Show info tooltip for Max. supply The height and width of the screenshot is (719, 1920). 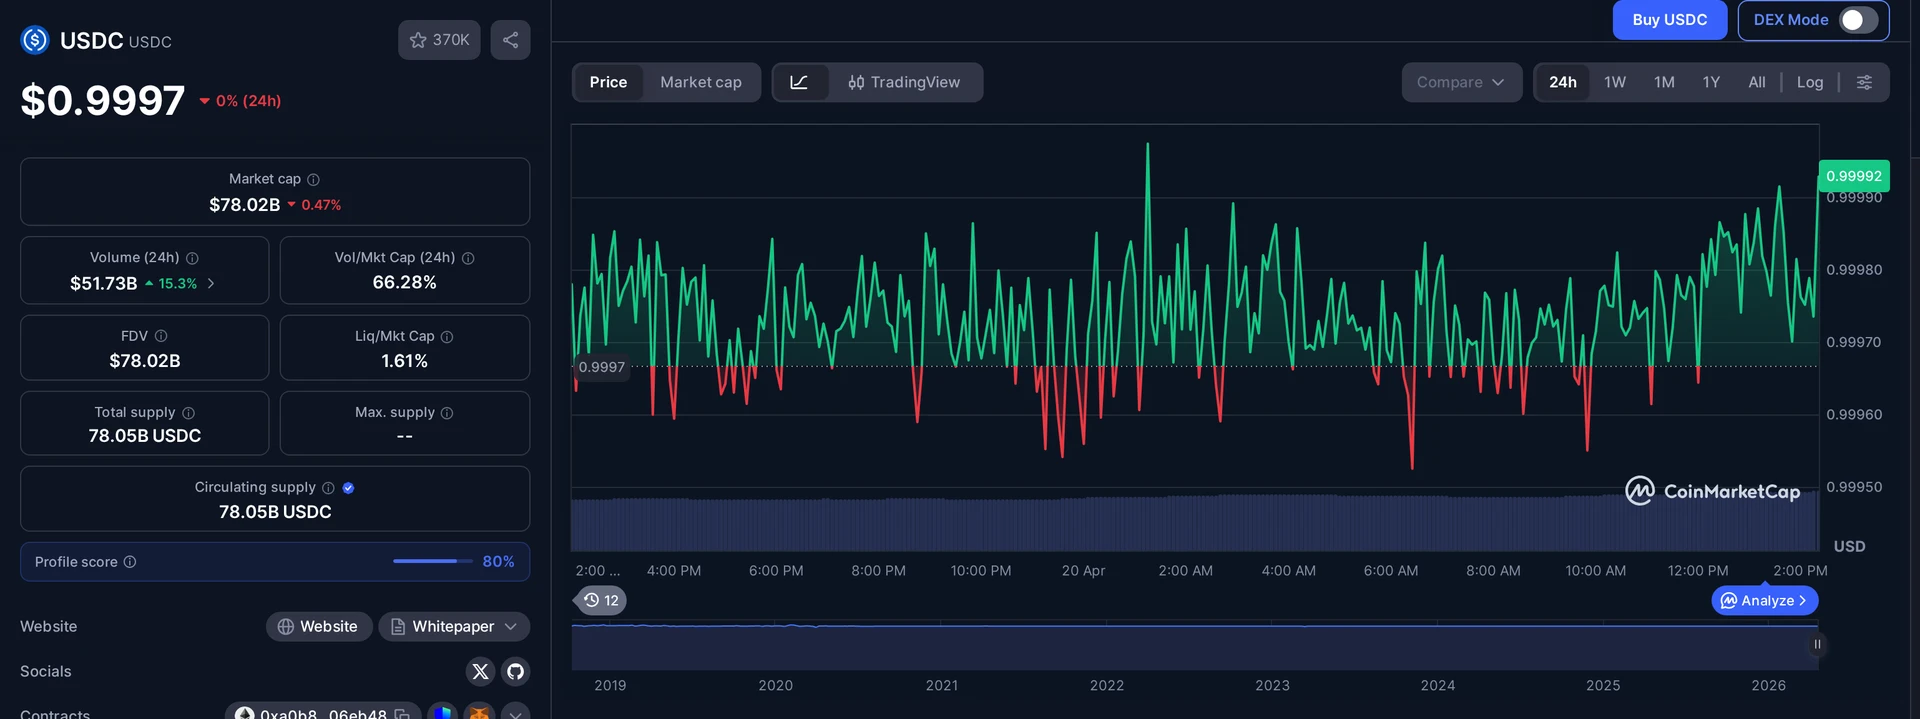tap(447, 413)
